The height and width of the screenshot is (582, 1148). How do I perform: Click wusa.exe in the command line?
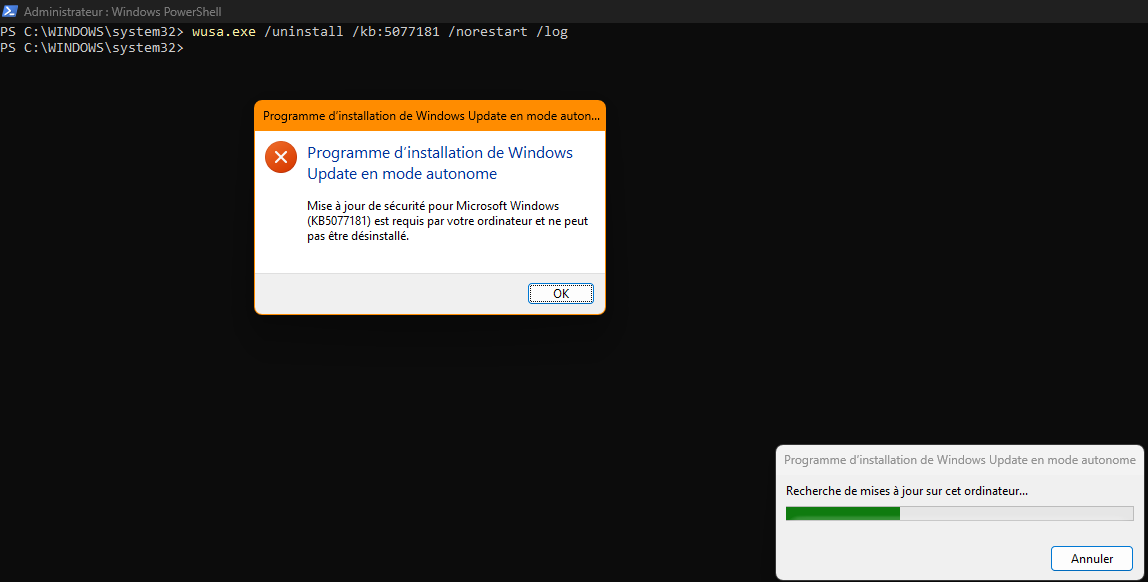point(224,32)
